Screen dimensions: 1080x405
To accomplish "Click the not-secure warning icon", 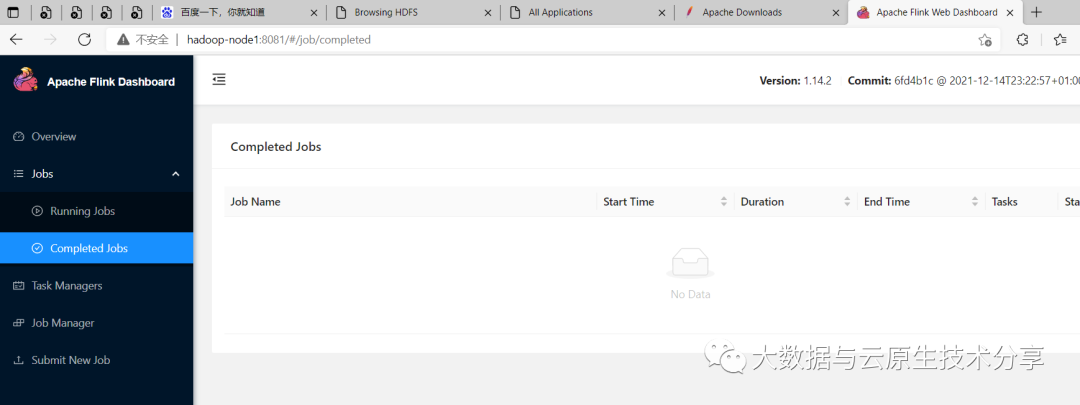I will (123, 39).
